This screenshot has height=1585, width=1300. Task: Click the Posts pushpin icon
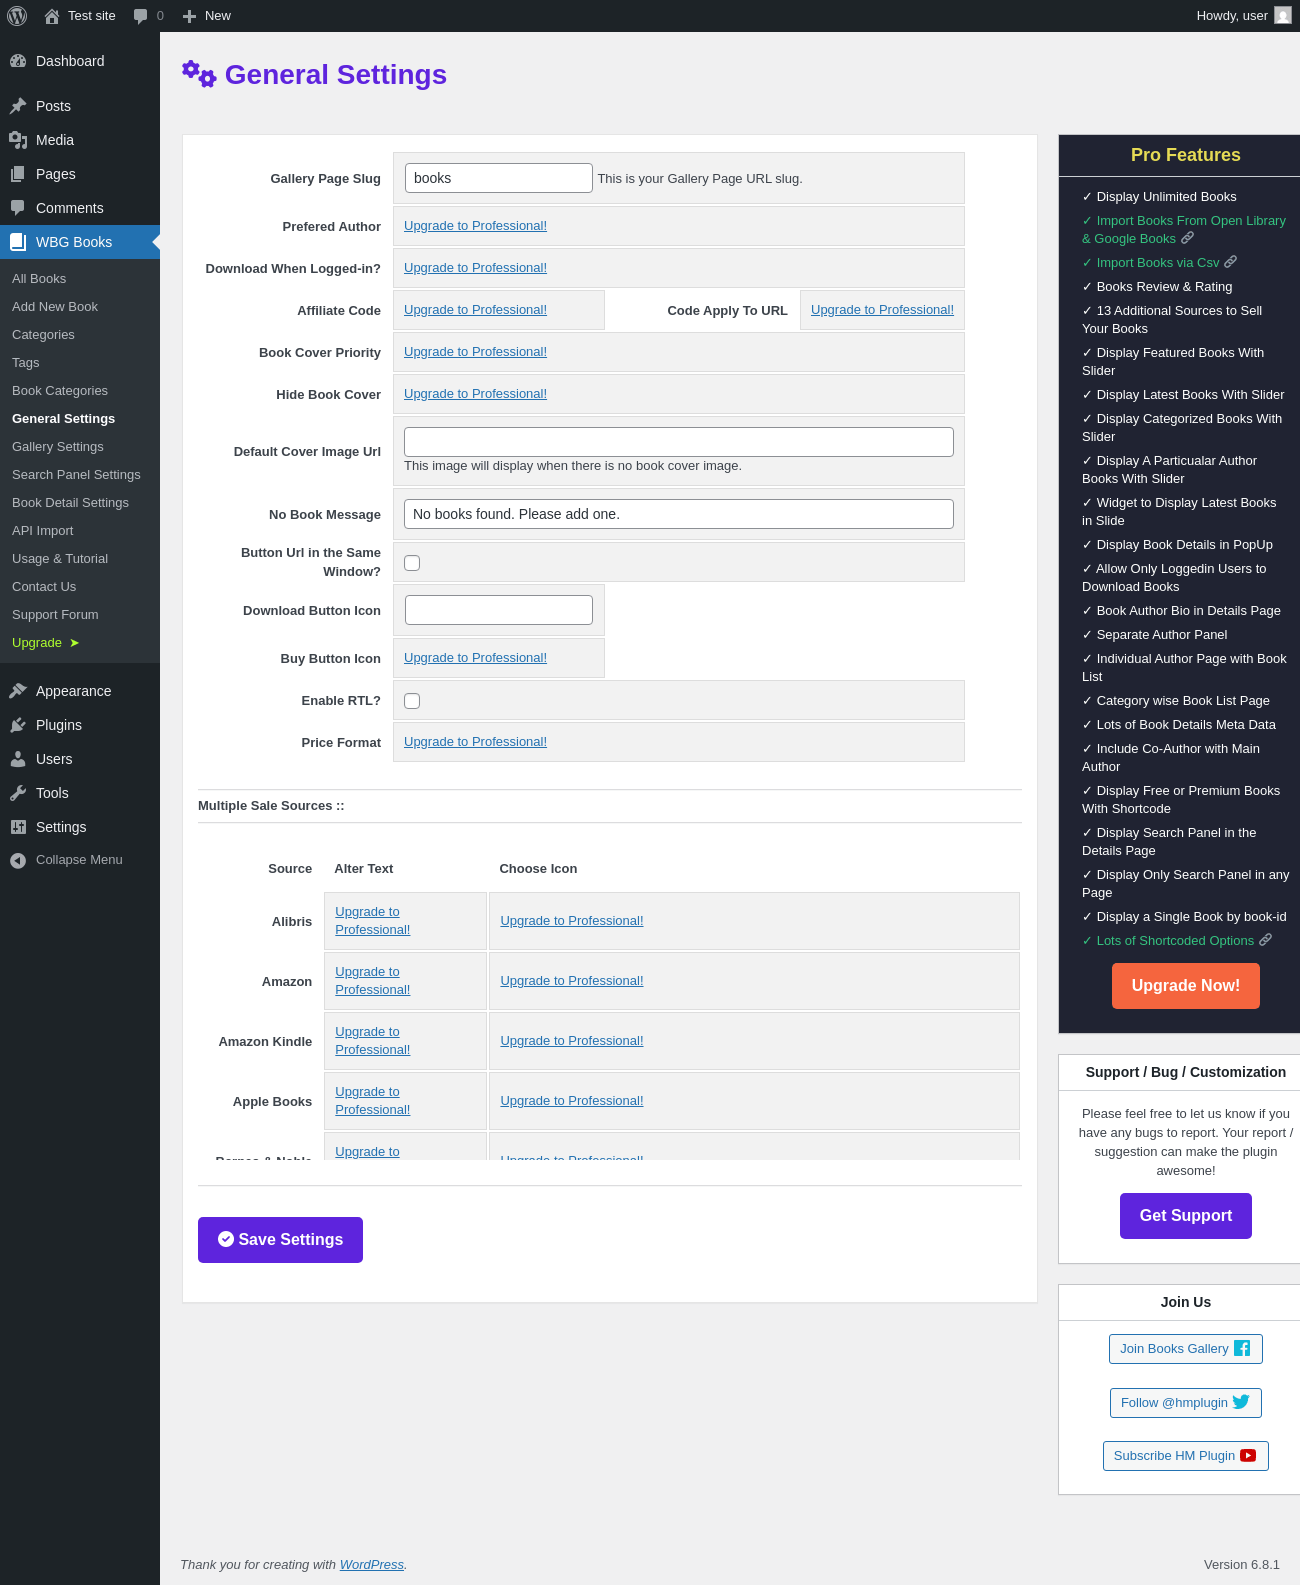tap(18, 106)
